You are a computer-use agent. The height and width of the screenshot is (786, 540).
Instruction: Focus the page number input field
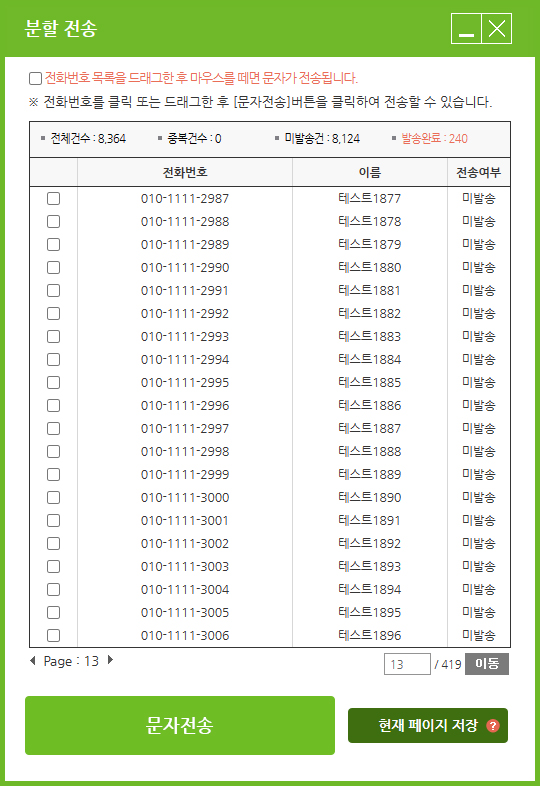pyautogui.click(x=407, y=664)
